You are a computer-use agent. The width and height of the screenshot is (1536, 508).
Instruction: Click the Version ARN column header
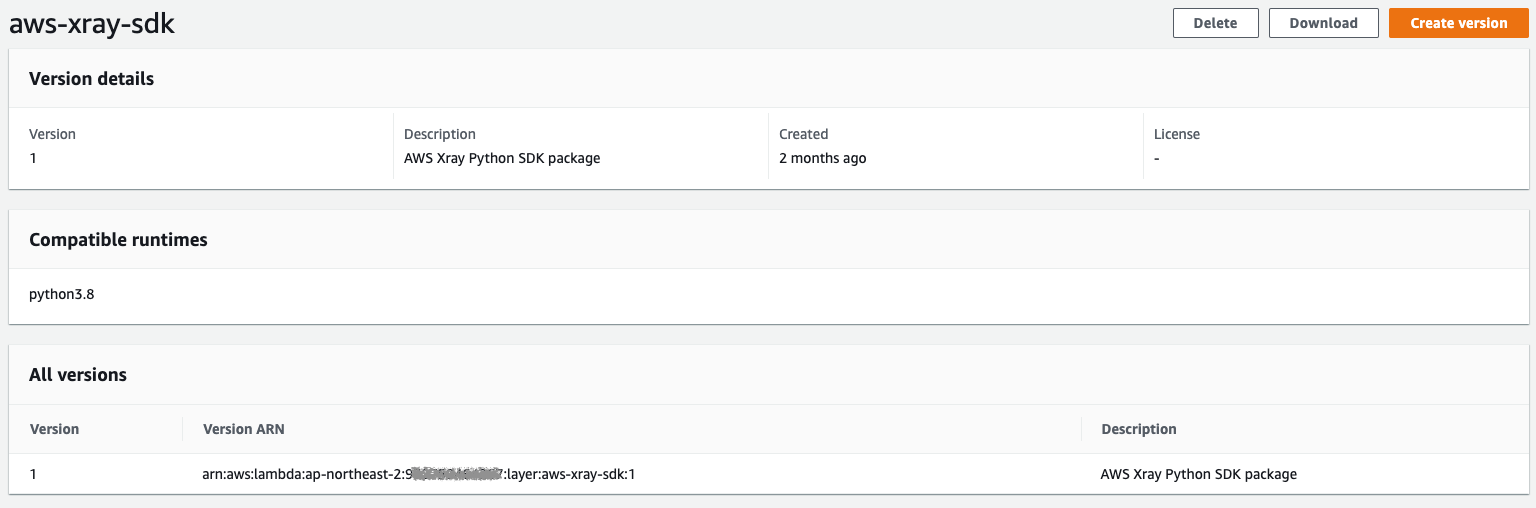click(x=244, y=429)
